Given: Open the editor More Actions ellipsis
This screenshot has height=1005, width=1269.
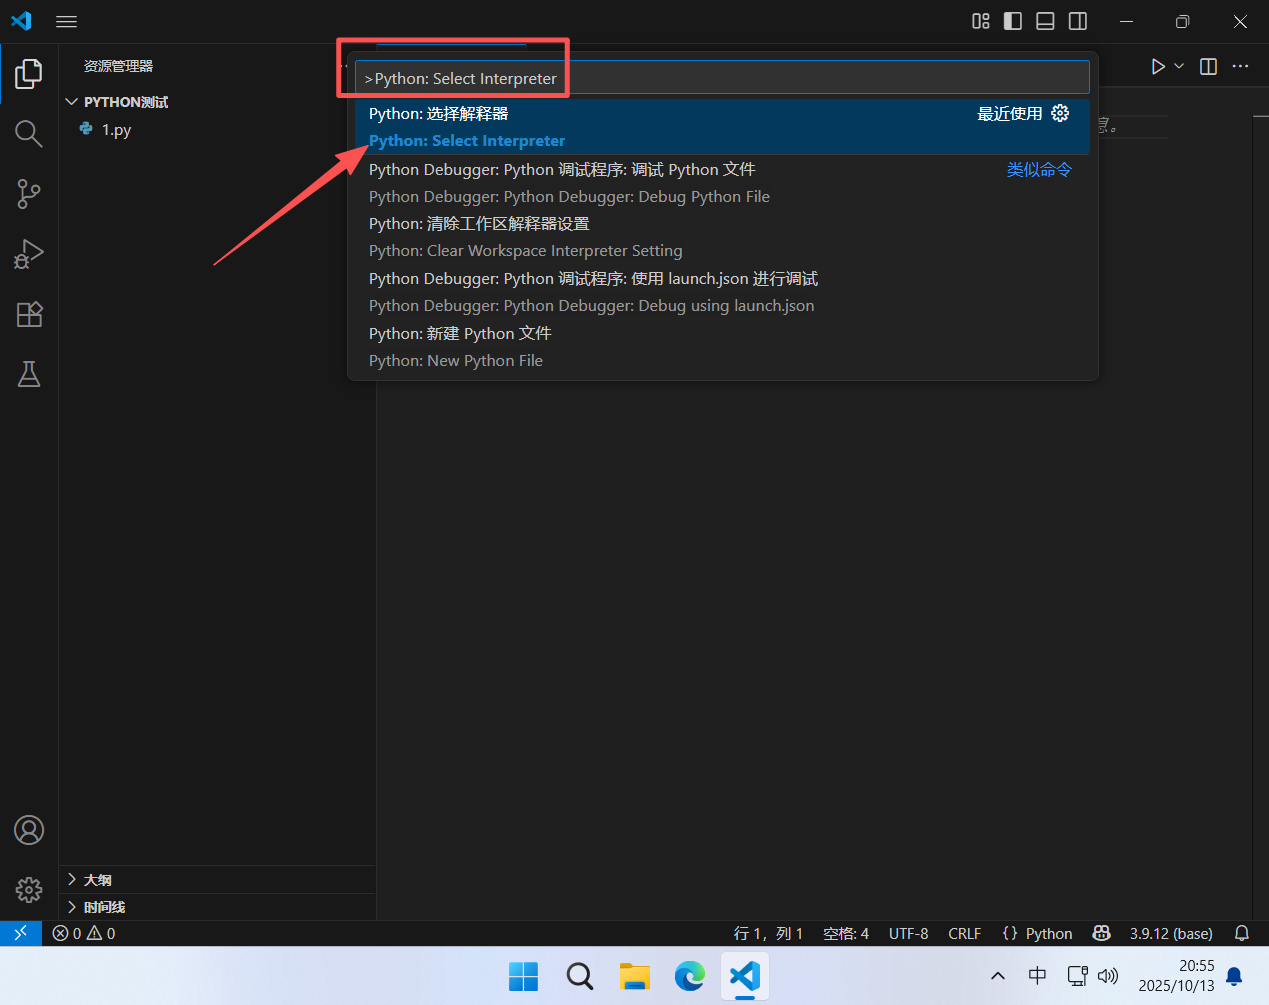Looking at the screenshot, I should point(1240,66).
